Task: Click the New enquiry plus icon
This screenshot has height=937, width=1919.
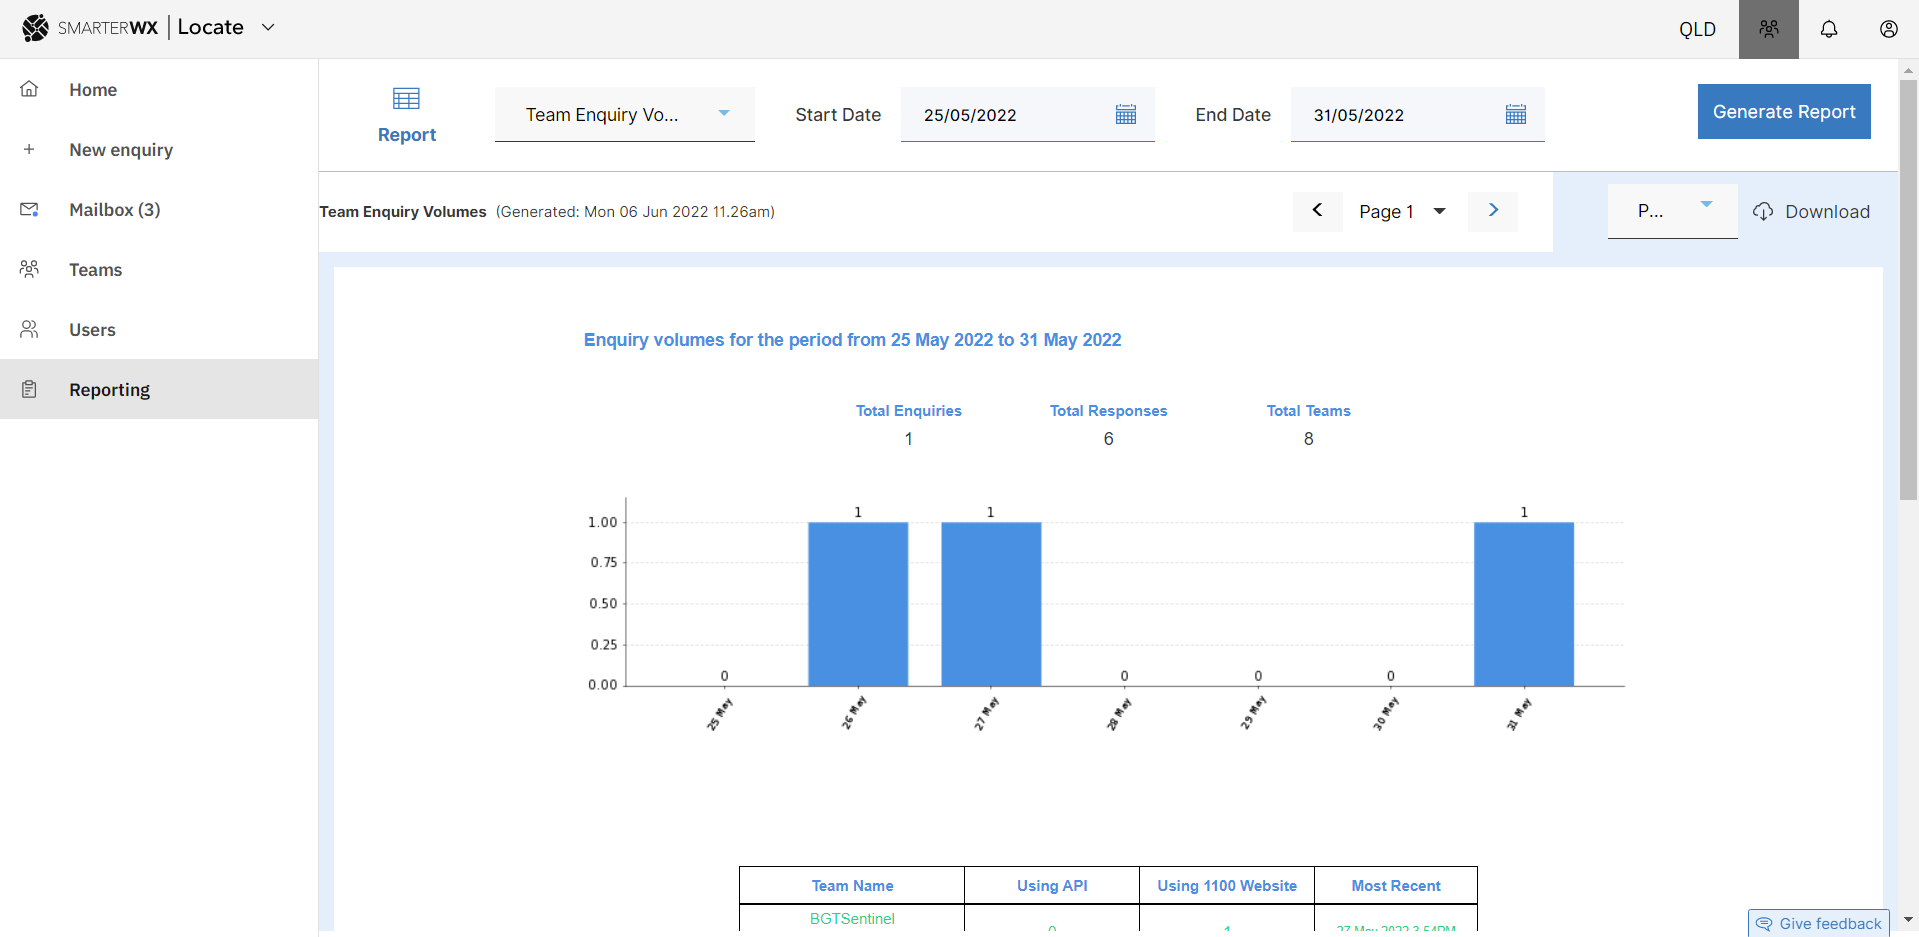Action: pos(29,149)
